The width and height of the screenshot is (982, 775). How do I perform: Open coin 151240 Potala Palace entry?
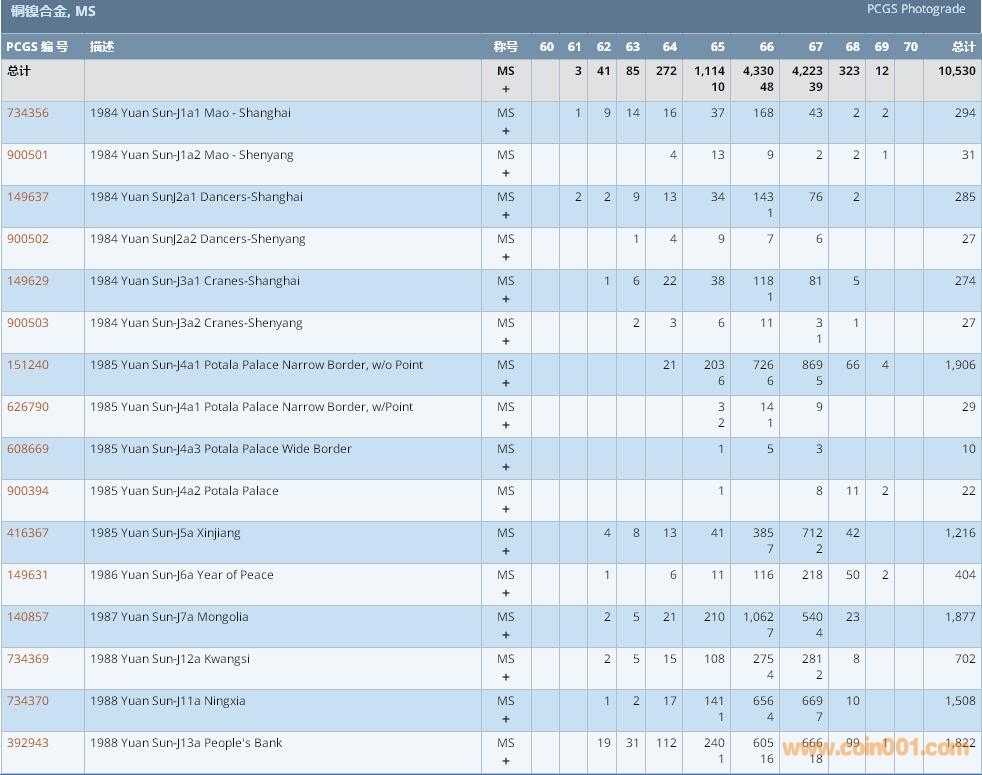(28, 365)
